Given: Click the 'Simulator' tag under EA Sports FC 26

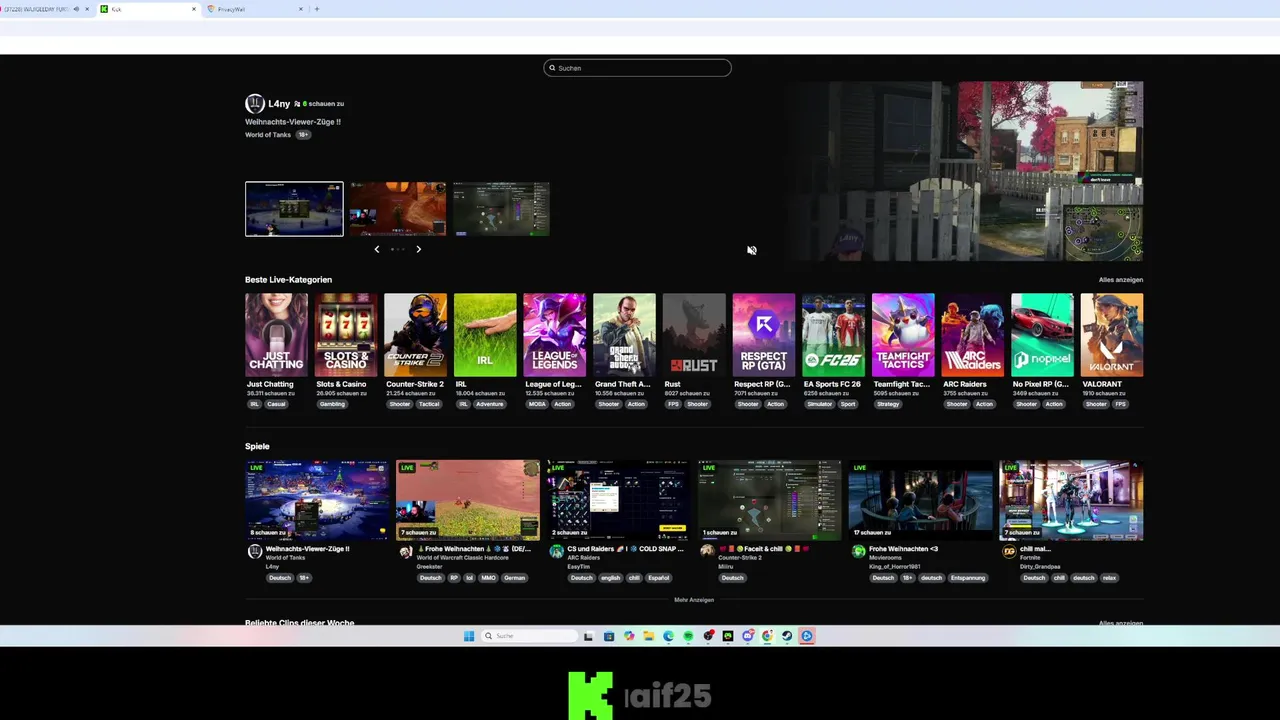Looking at the screenshot, I should coord(819,404).
